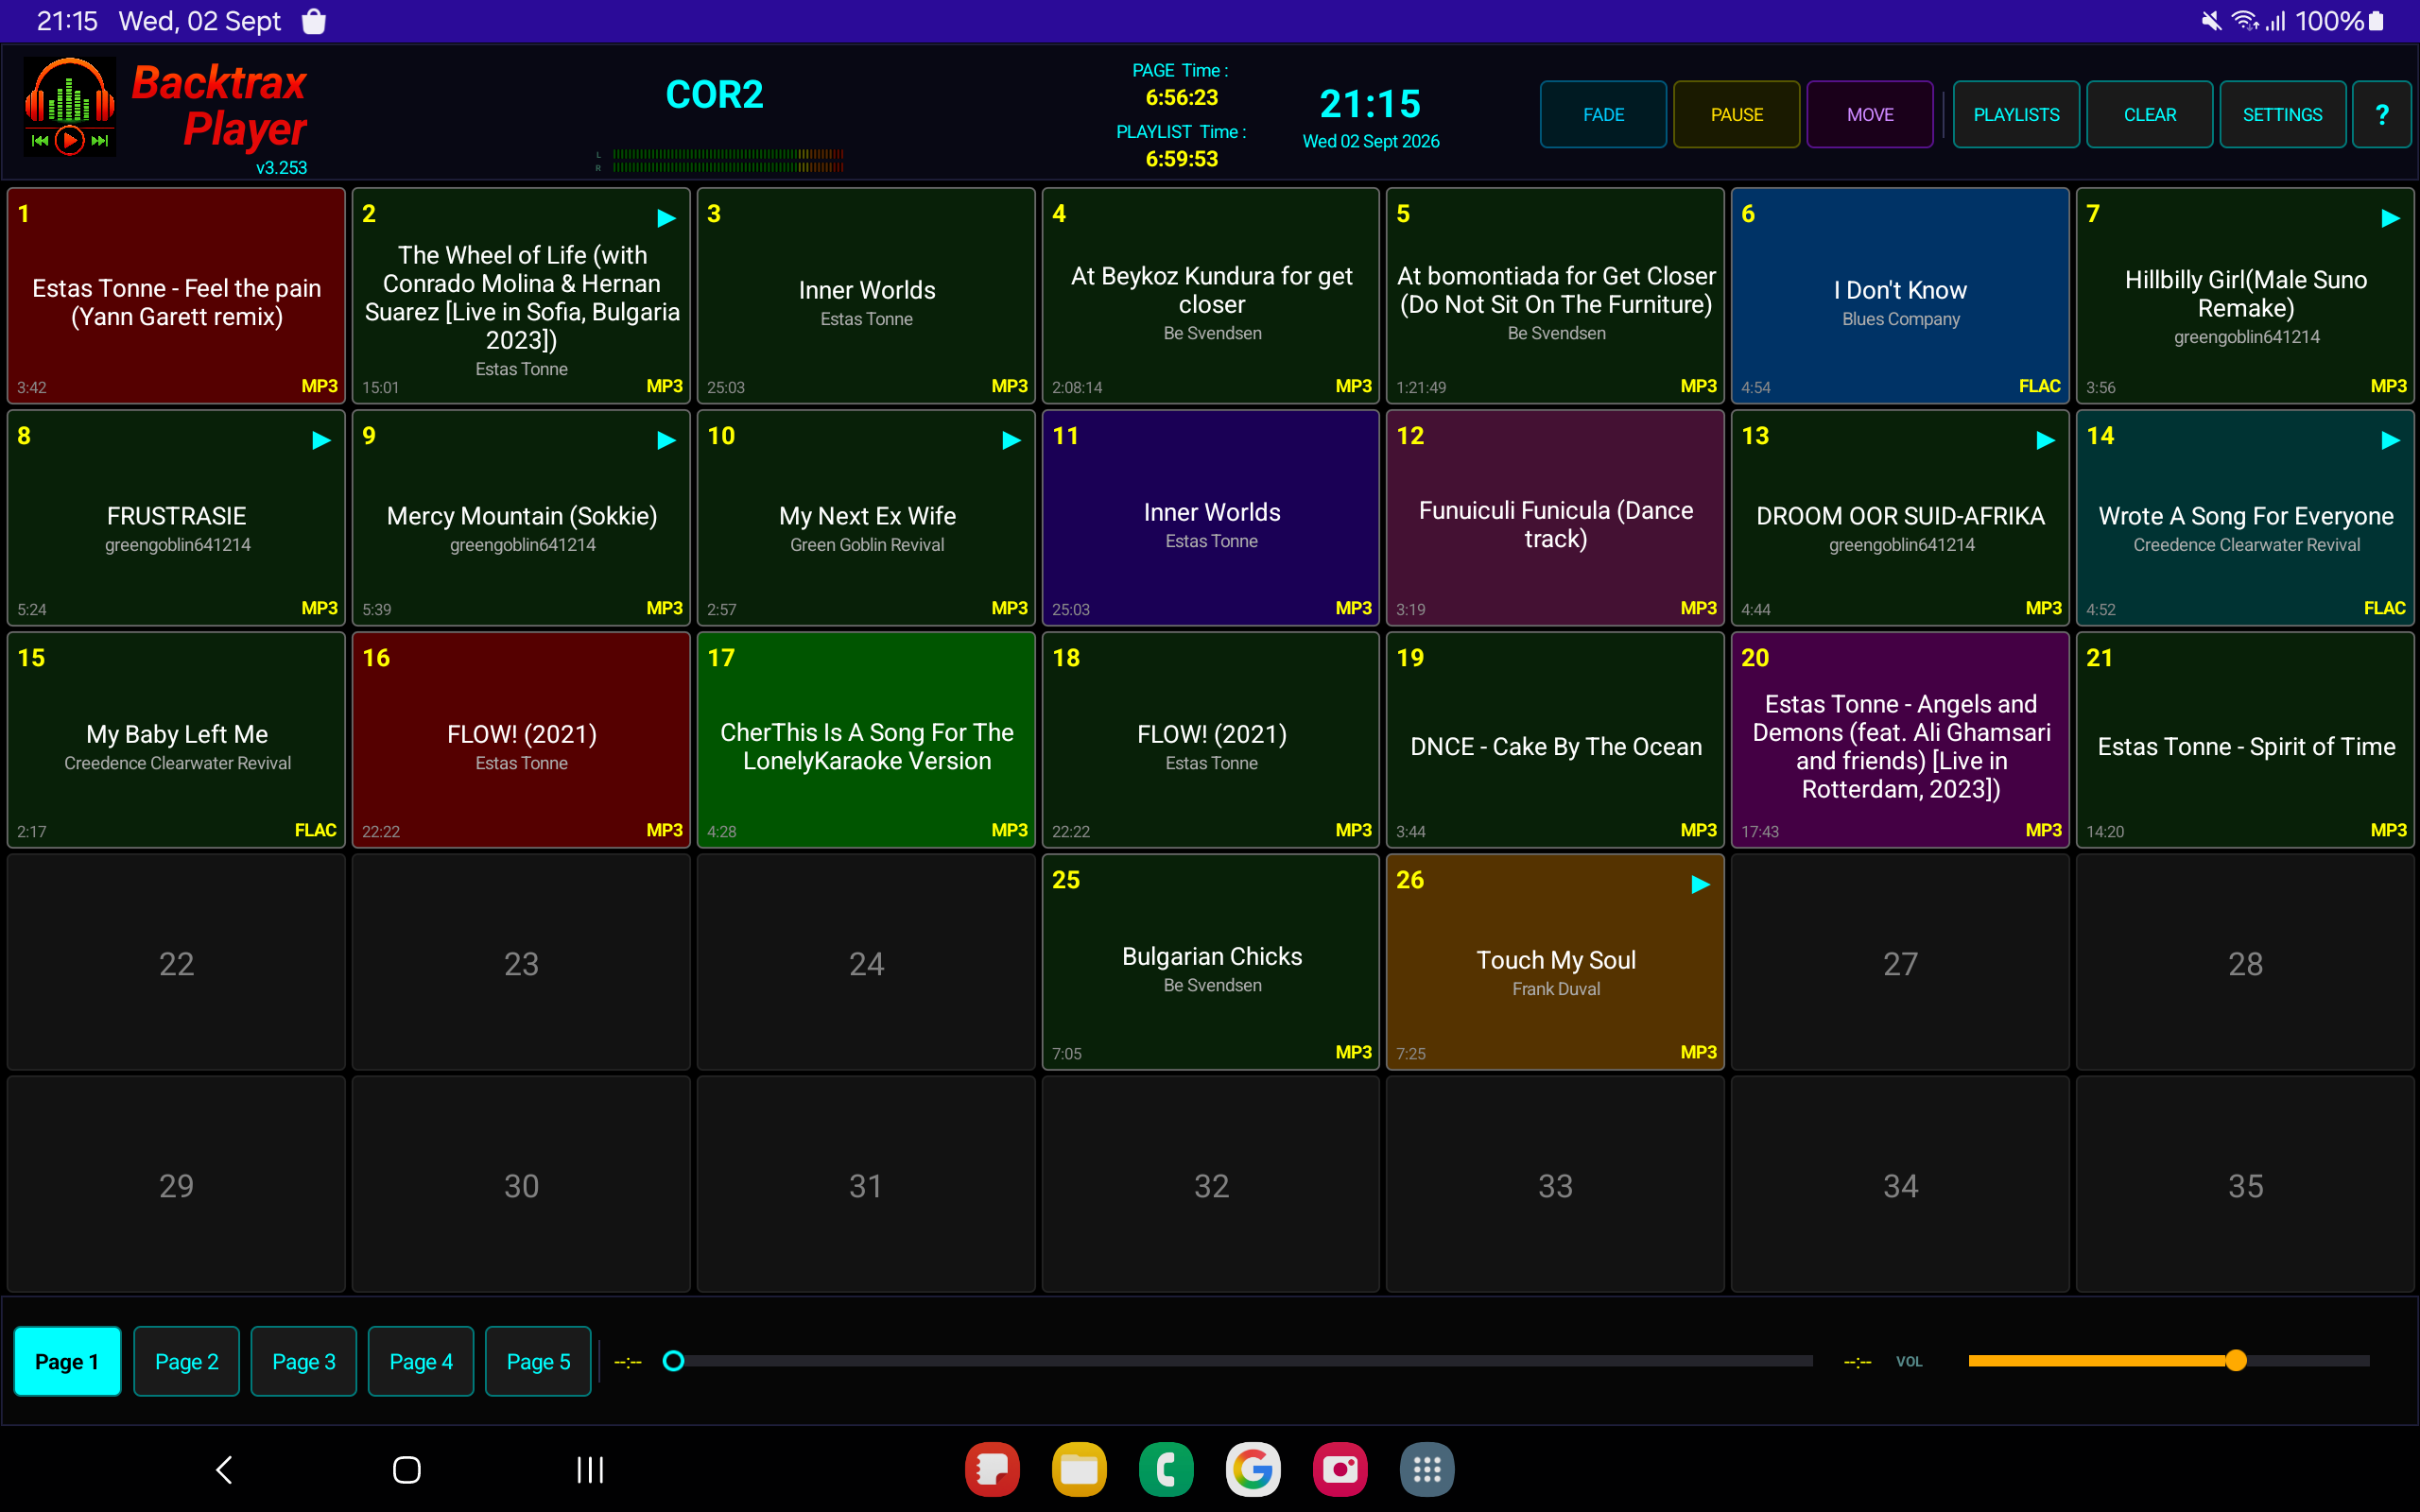The height and width of the screenshot is (1512, 2420).
Task: Play track 25 Bulgarian Chicks tile
Action: (x=1211, y=962)
